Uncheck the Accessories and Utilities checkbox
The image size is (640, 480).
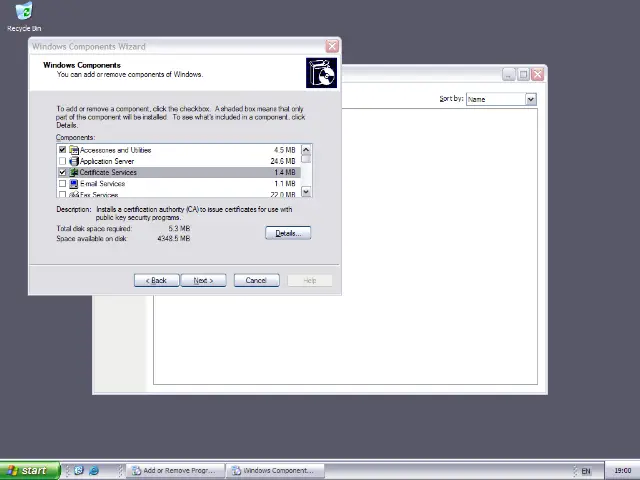click(x=62, y=150)
